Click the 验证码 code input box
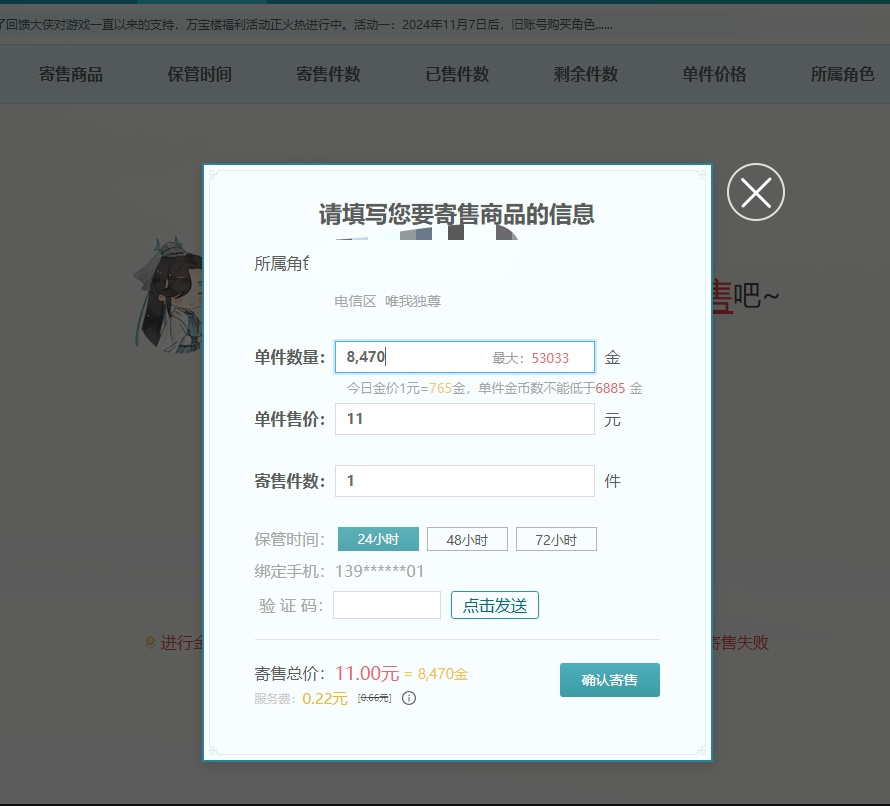This screenshot has width=890, height=806. click(x=387, y=605)
